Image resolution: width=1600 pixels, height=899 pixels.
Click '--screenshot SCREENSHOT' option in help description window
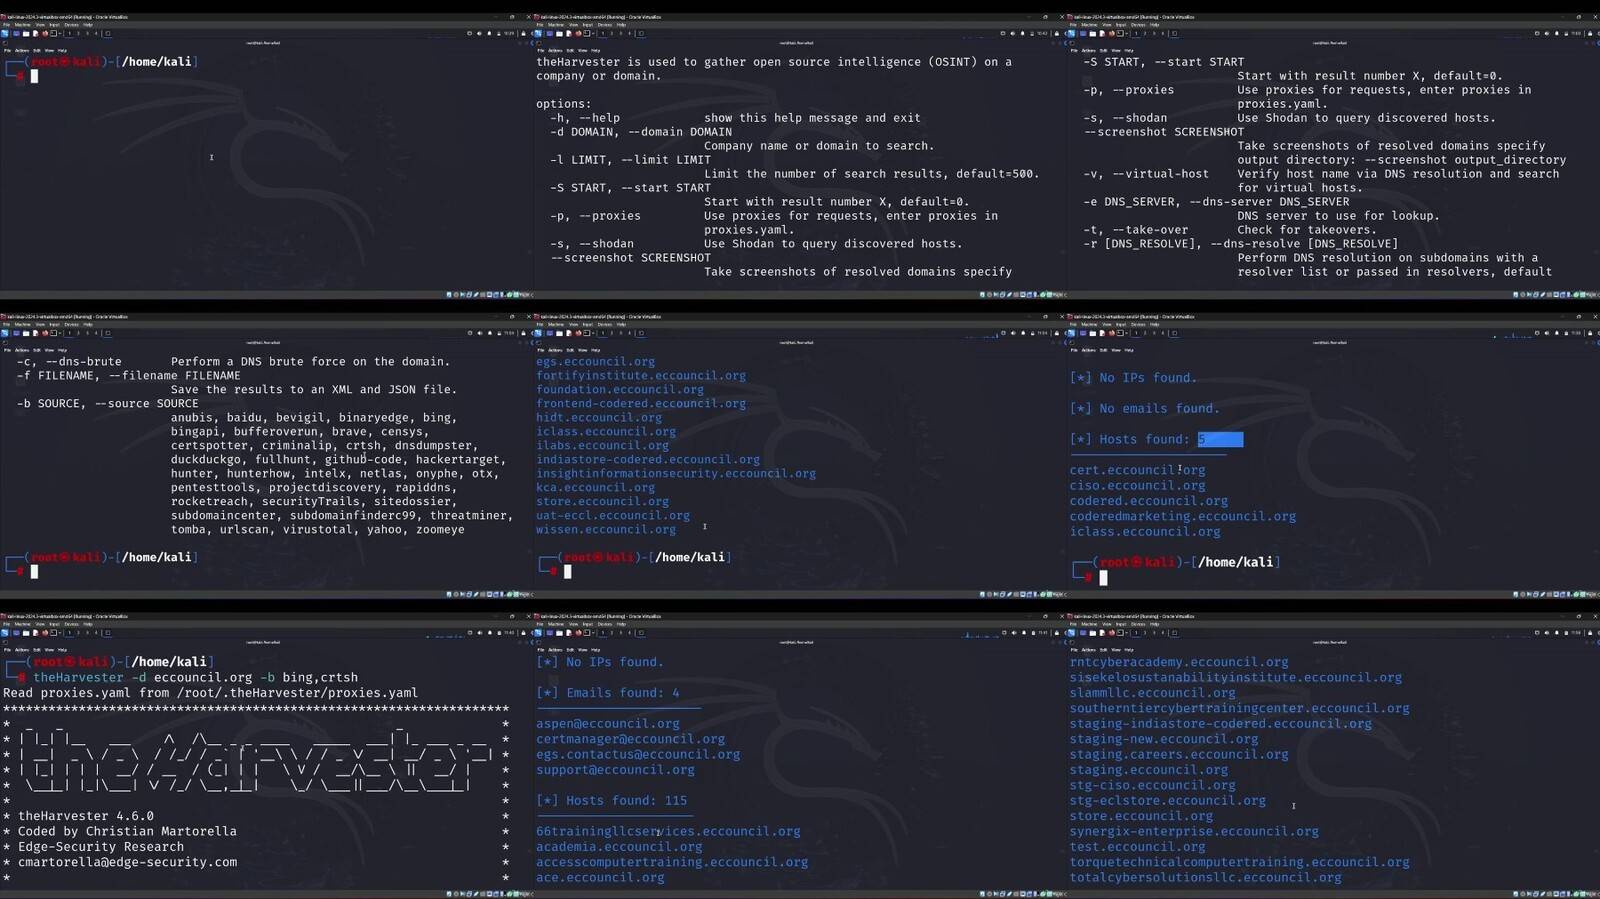(x=630, y=258)
